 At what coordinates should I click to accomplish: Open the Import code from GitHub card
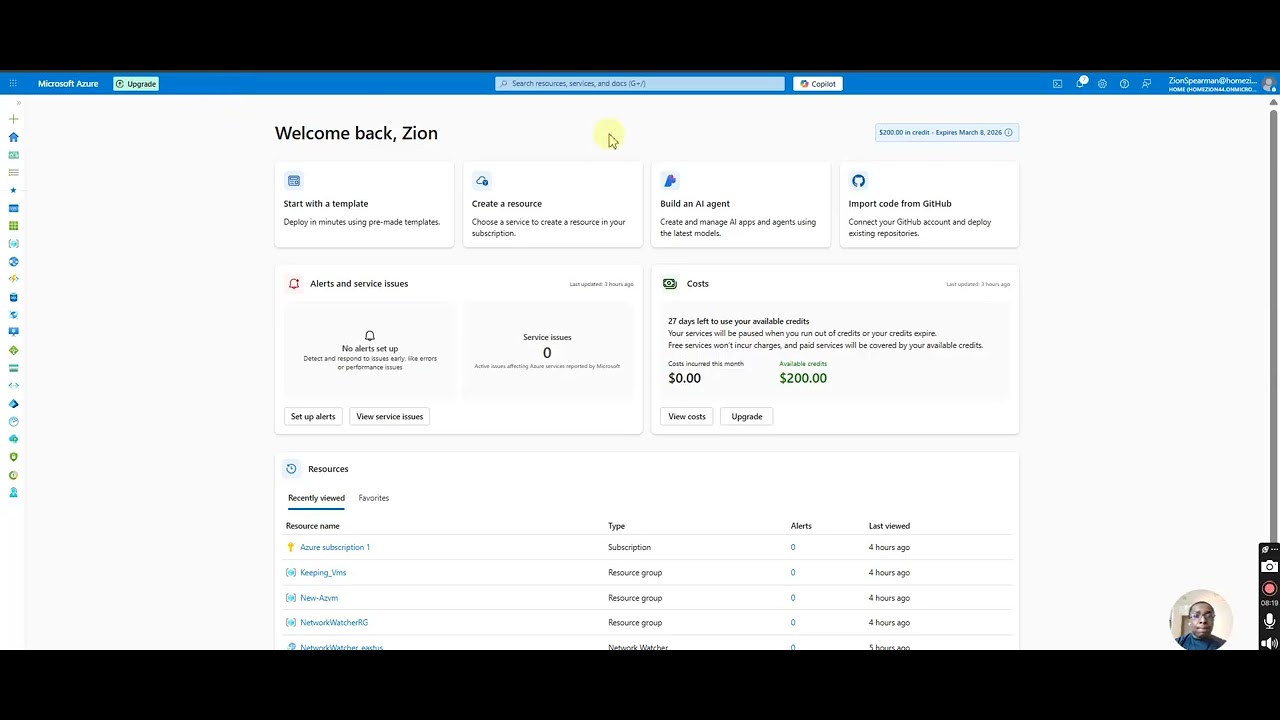click(929, 204)
